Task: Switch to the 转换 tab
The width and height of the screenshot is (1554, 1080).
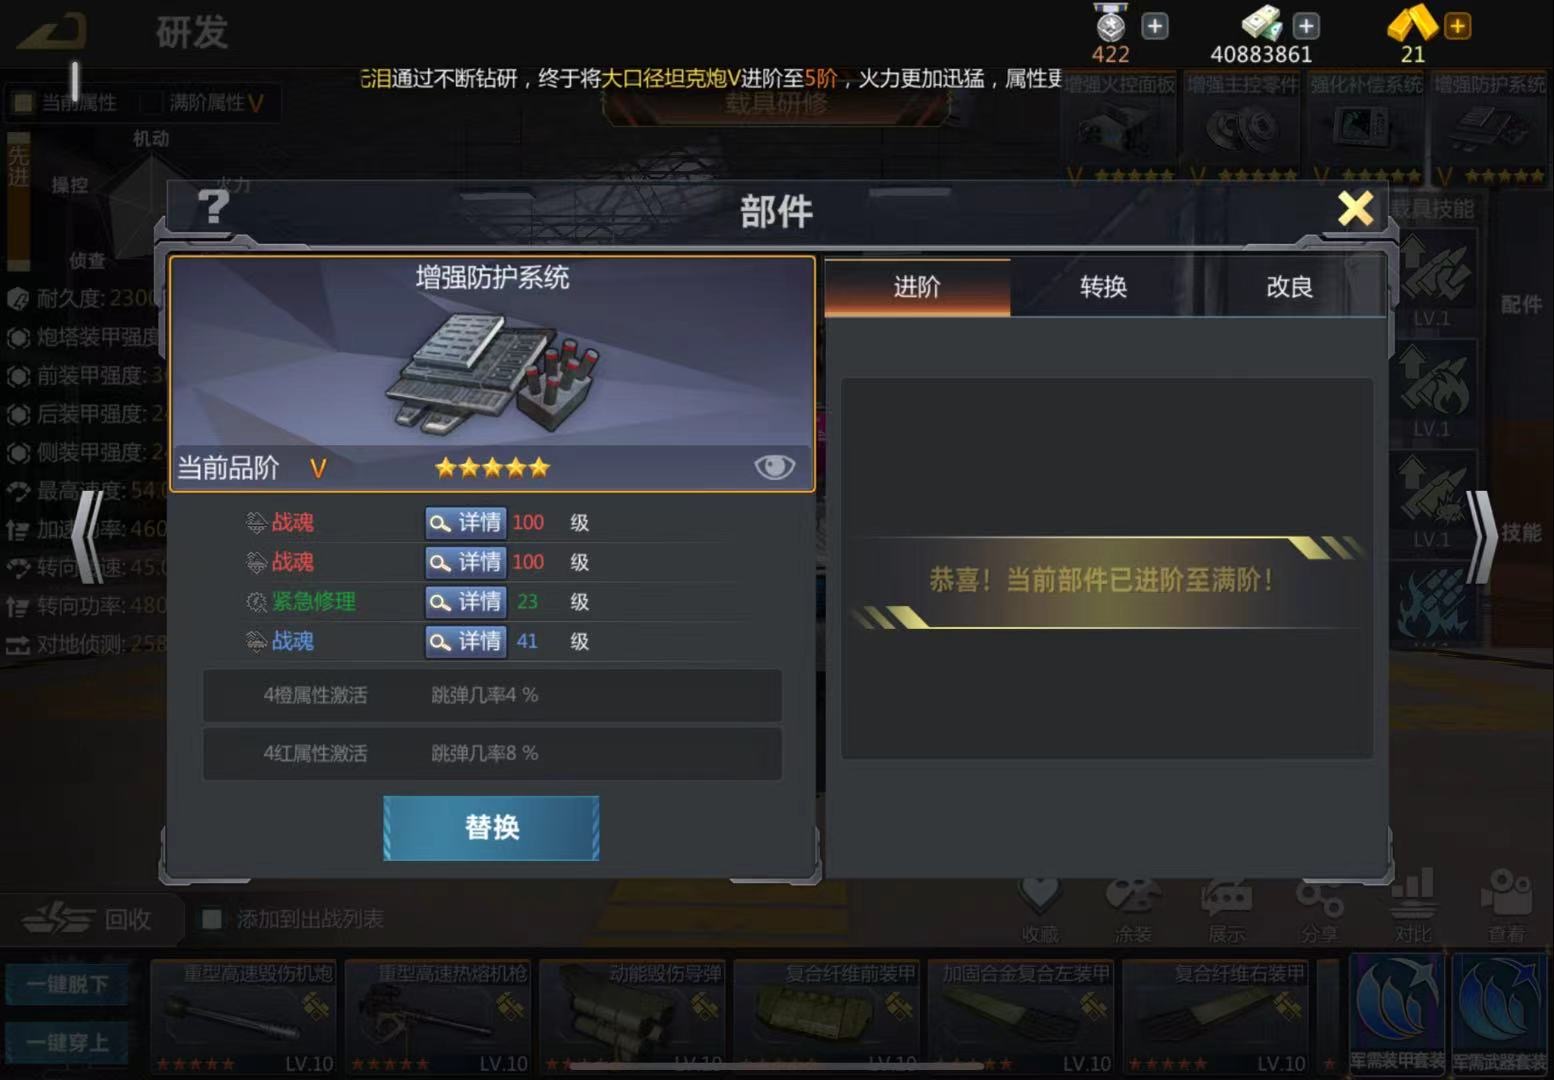Action: (x=1103, y=287)
